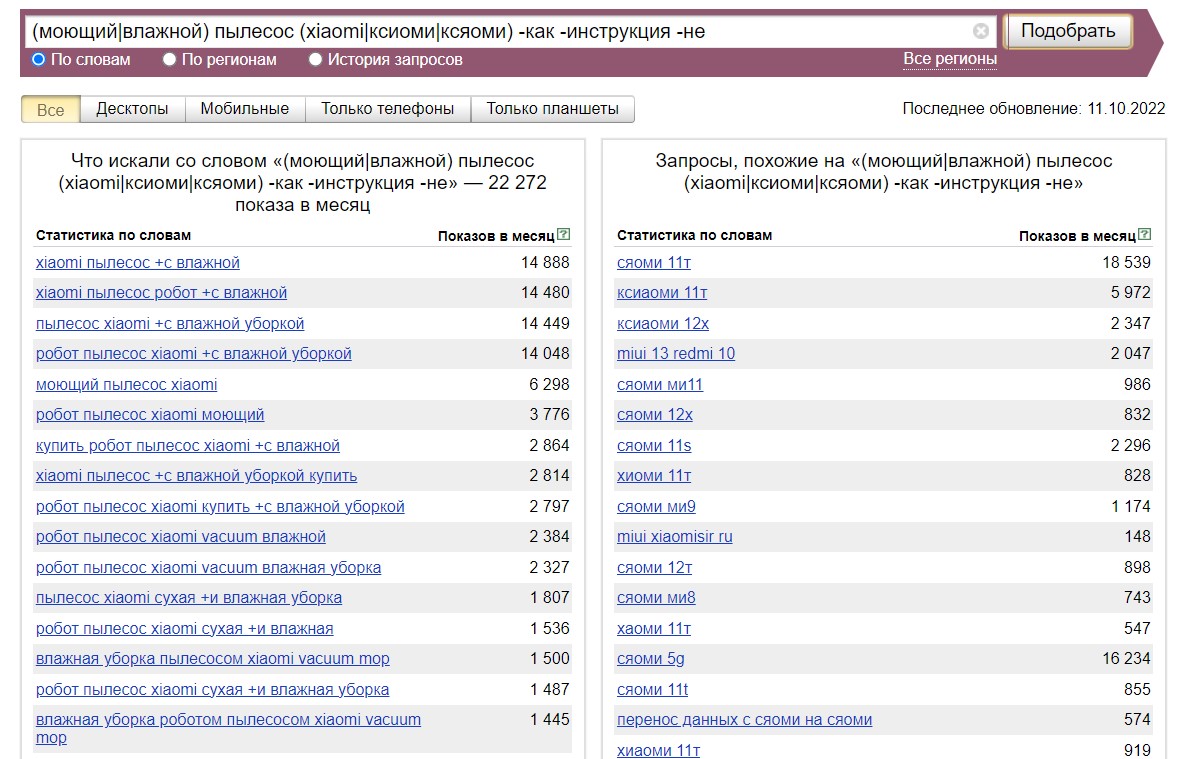This screenshot has height=759, width=1194.
Task: Open similar query 'хиаоми 11т'
Action: click(x=659, y=750)
